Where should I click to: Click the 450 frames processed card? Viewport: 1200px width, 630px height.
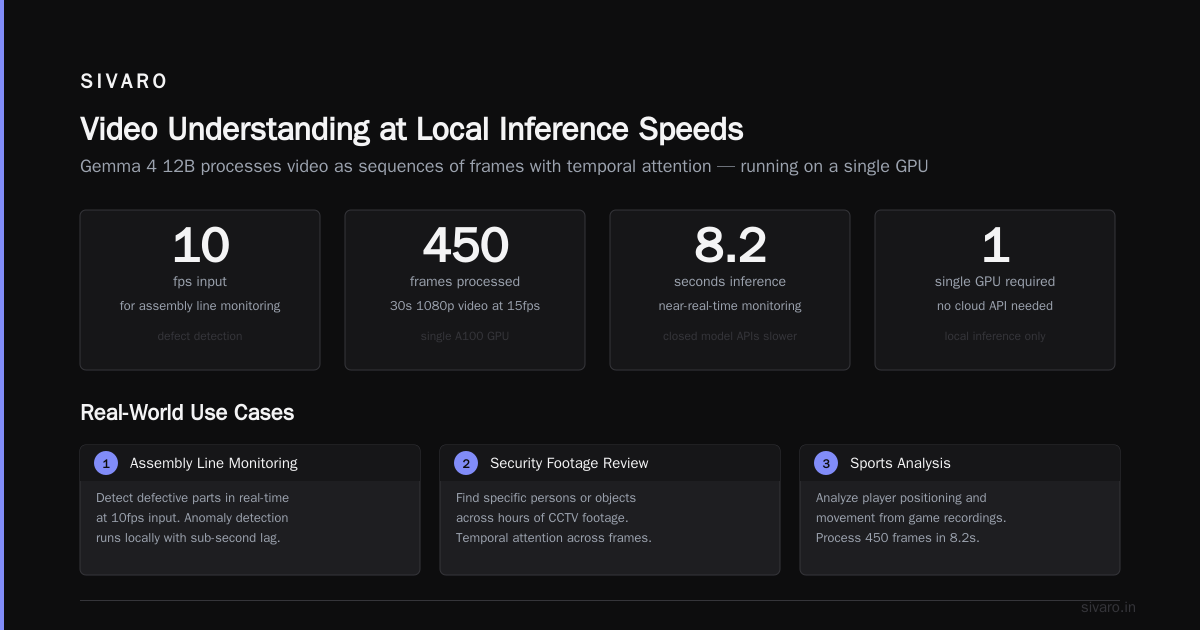[465, 290]
